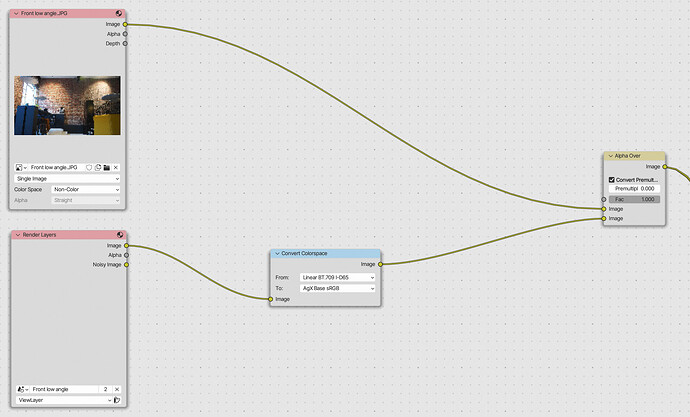
Task: Collapse the Alpha Over node
Action: tap(611, 156)
